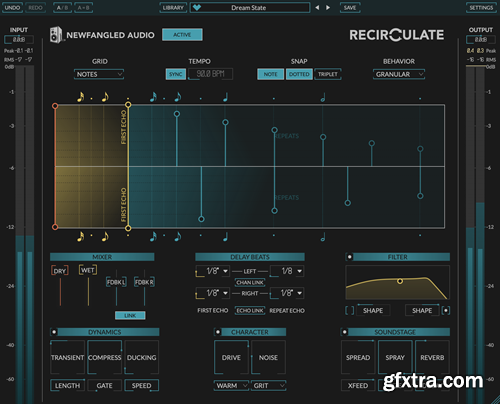Click the OUTPUT gain value field
500x404 pixels.
click(x=481, y=40)
